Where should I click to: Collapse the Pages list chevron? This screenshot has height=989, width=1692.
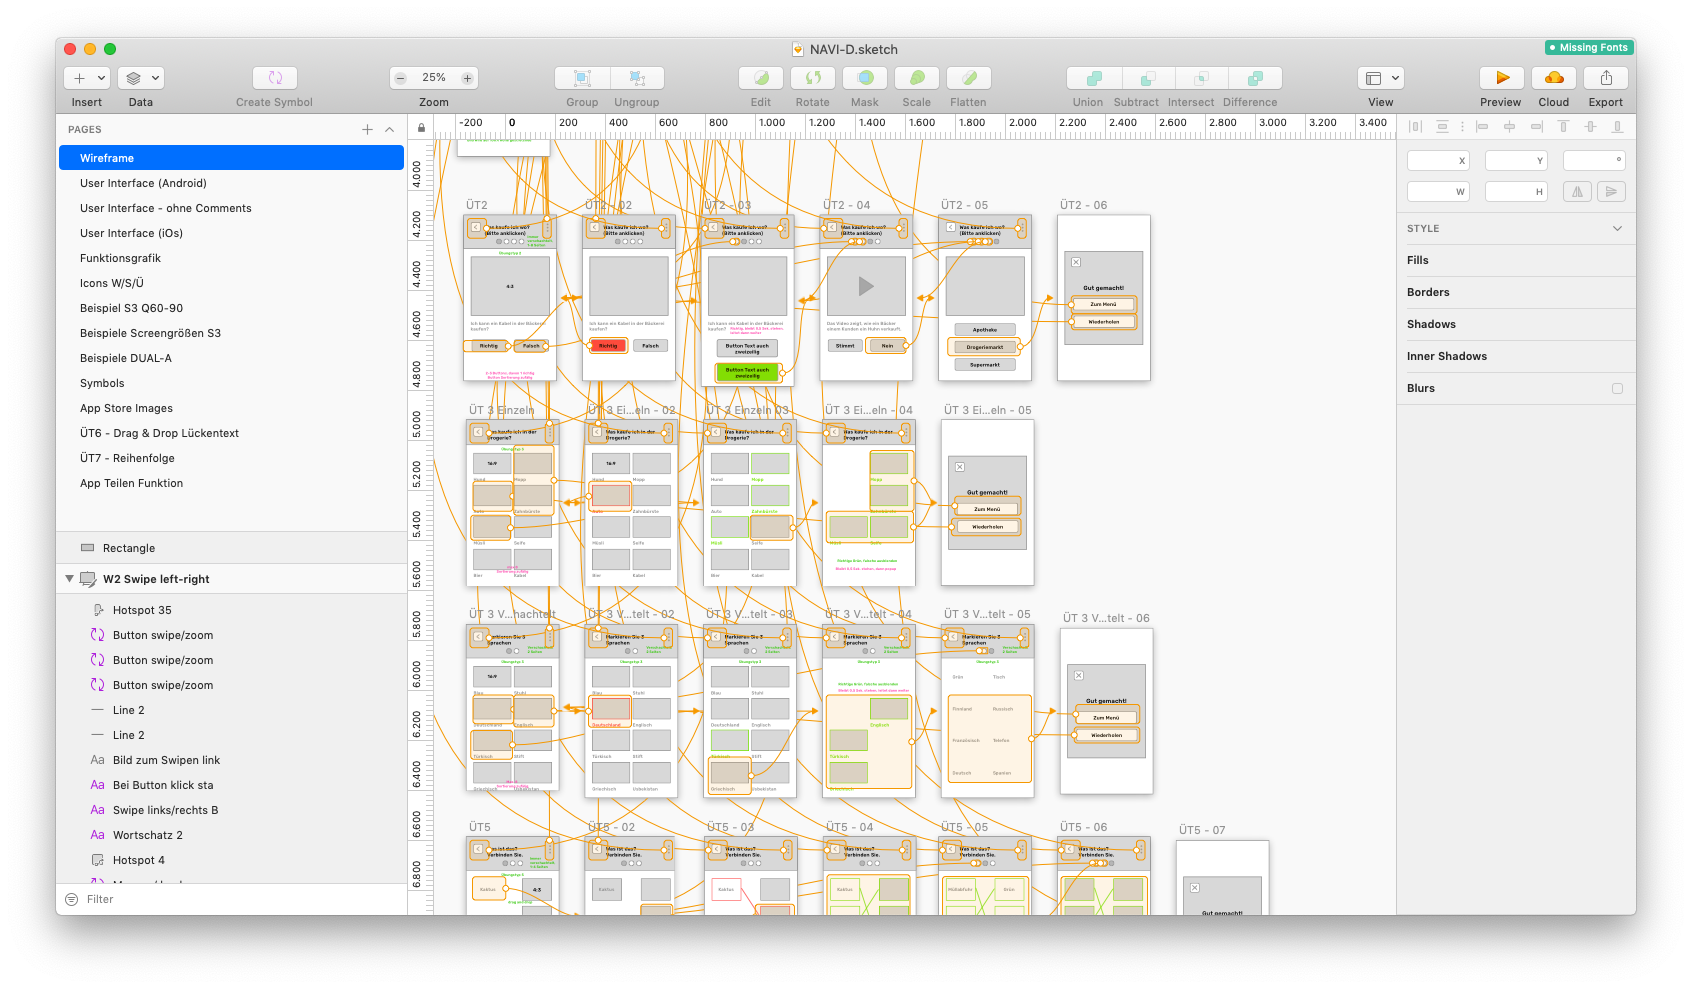tap(390, 129)
